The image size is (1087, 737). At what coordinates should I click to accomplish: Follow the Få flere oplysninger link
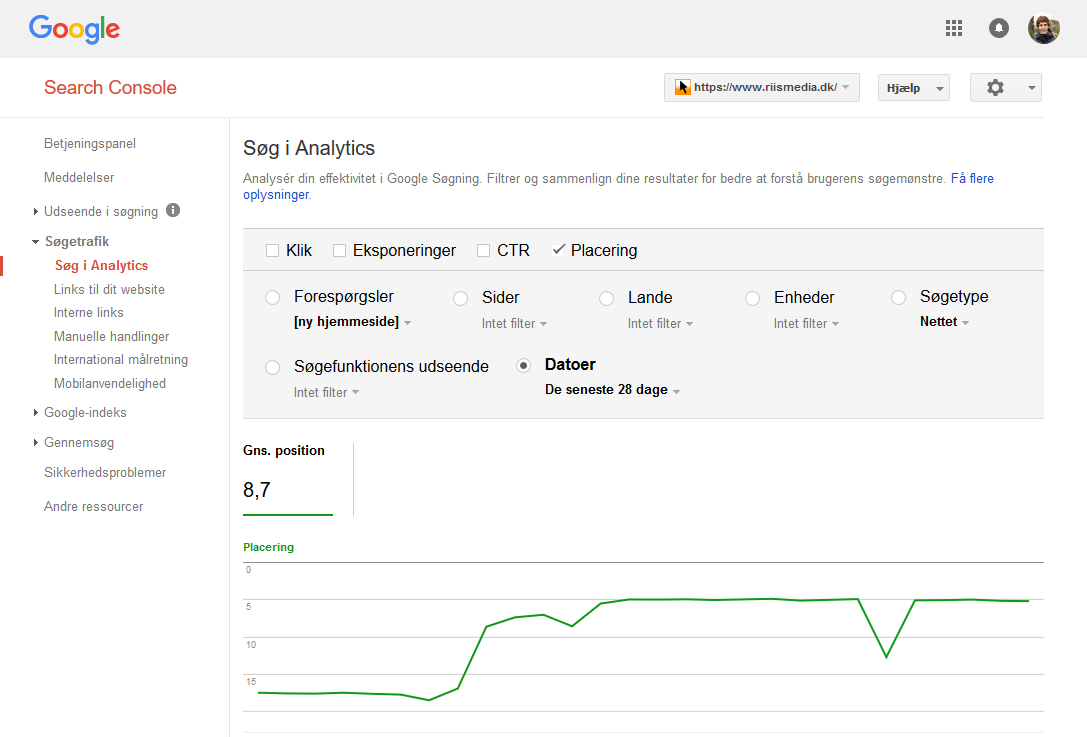[x=972, y=178]
